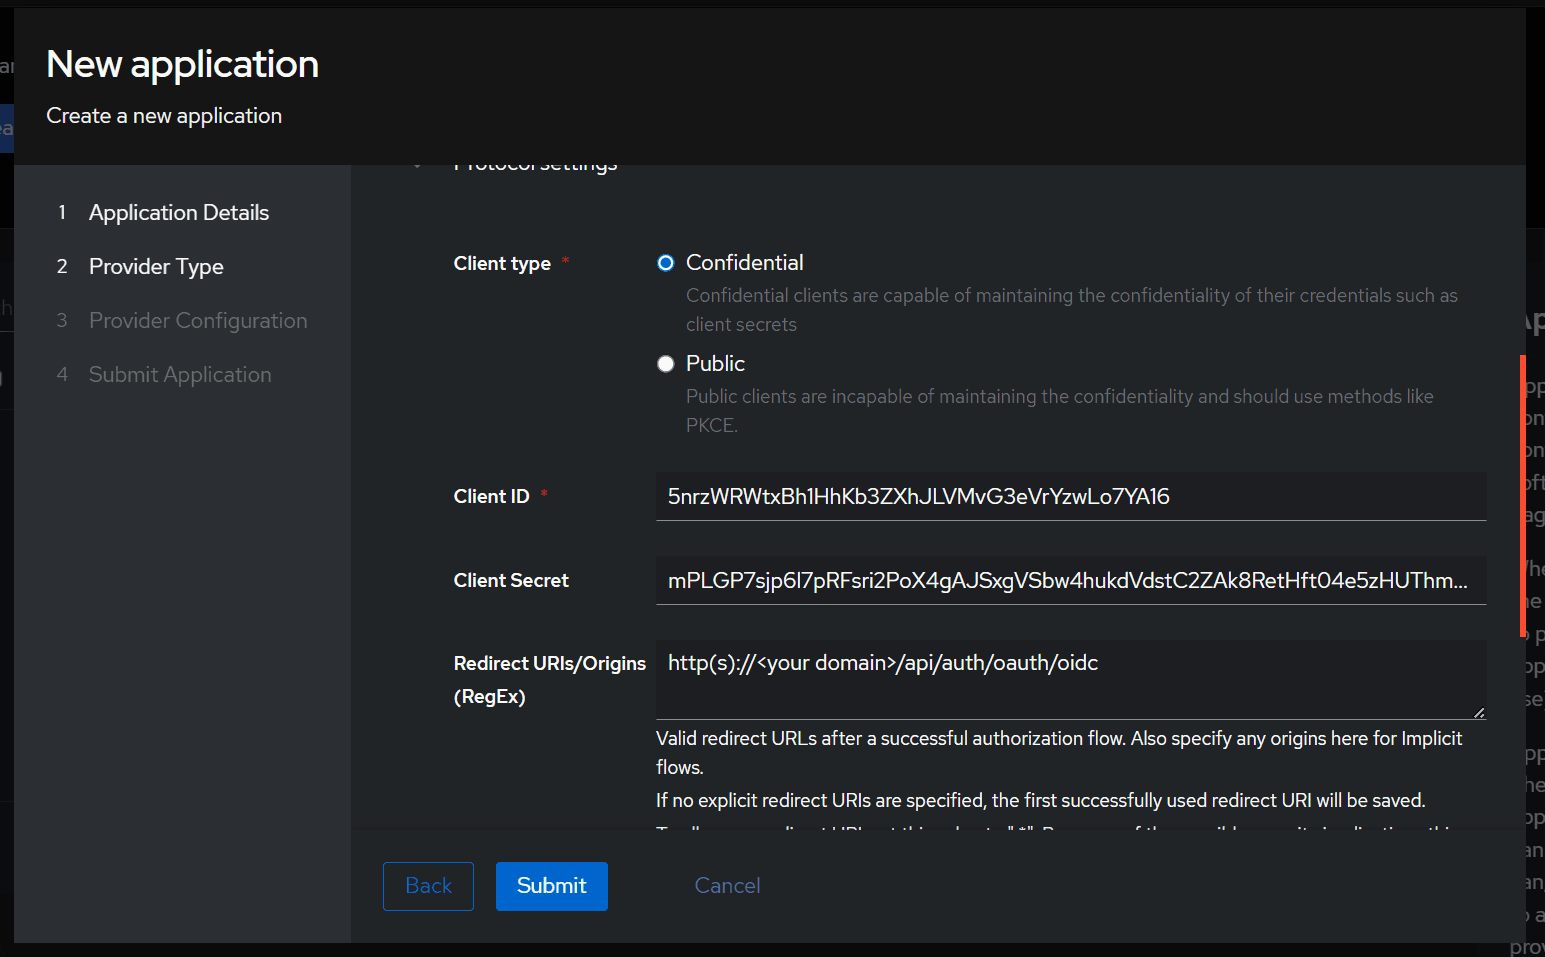Click the Client ID input field
The width and height of the screenshot is (1545, 957).
pos(1070,496)
